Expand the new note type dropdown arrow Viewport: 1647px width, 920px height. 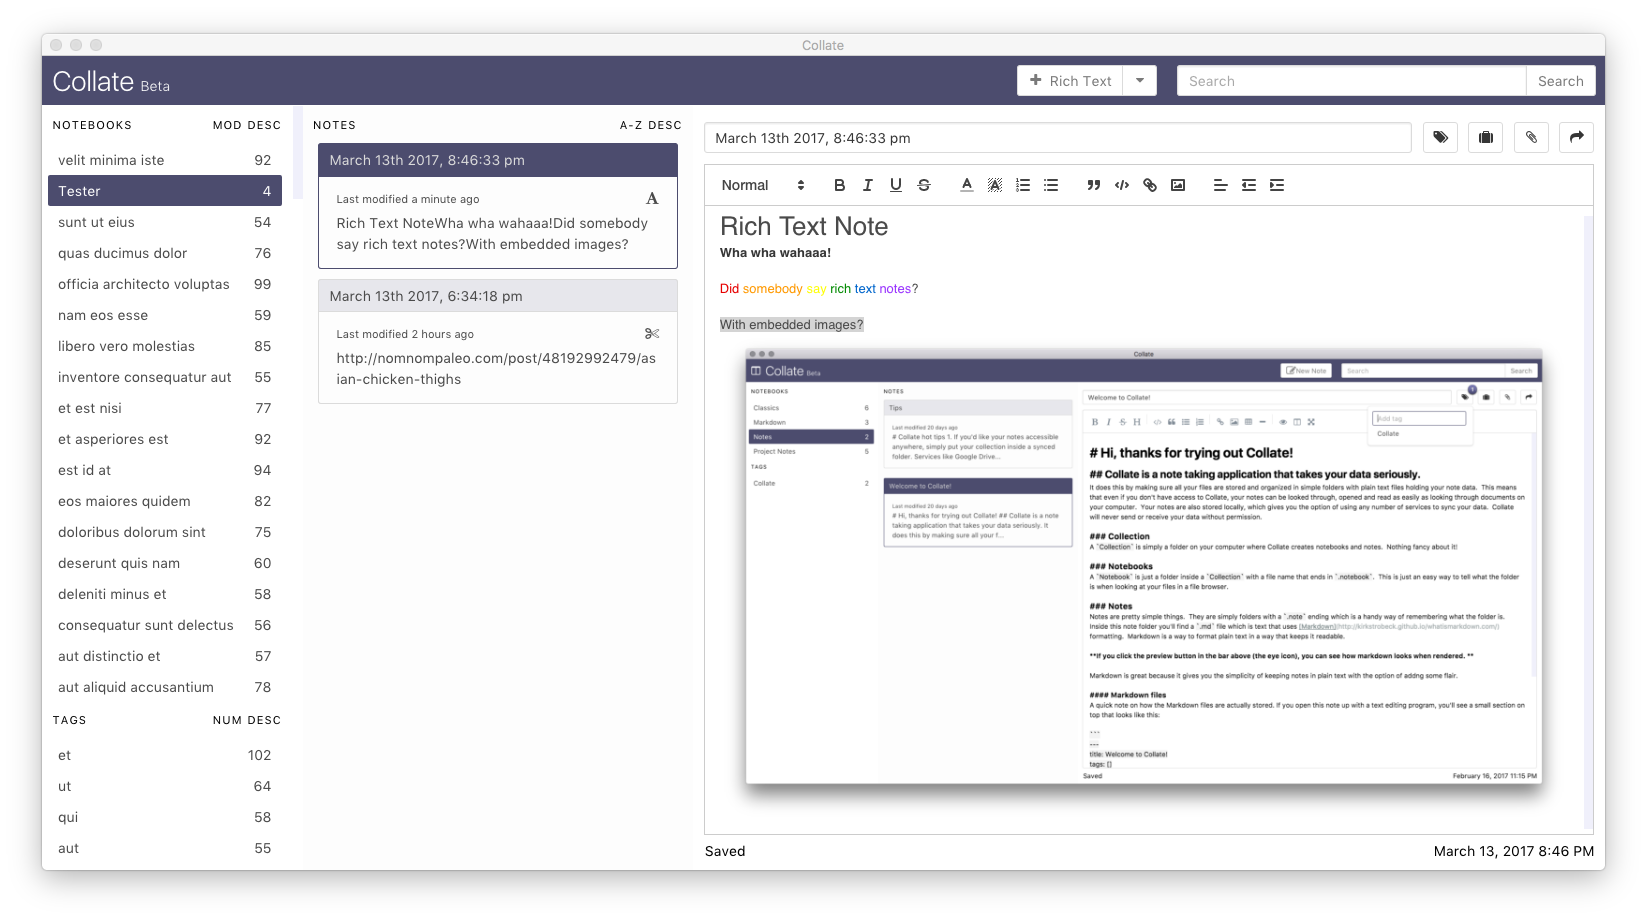[x=1140, y=81]
